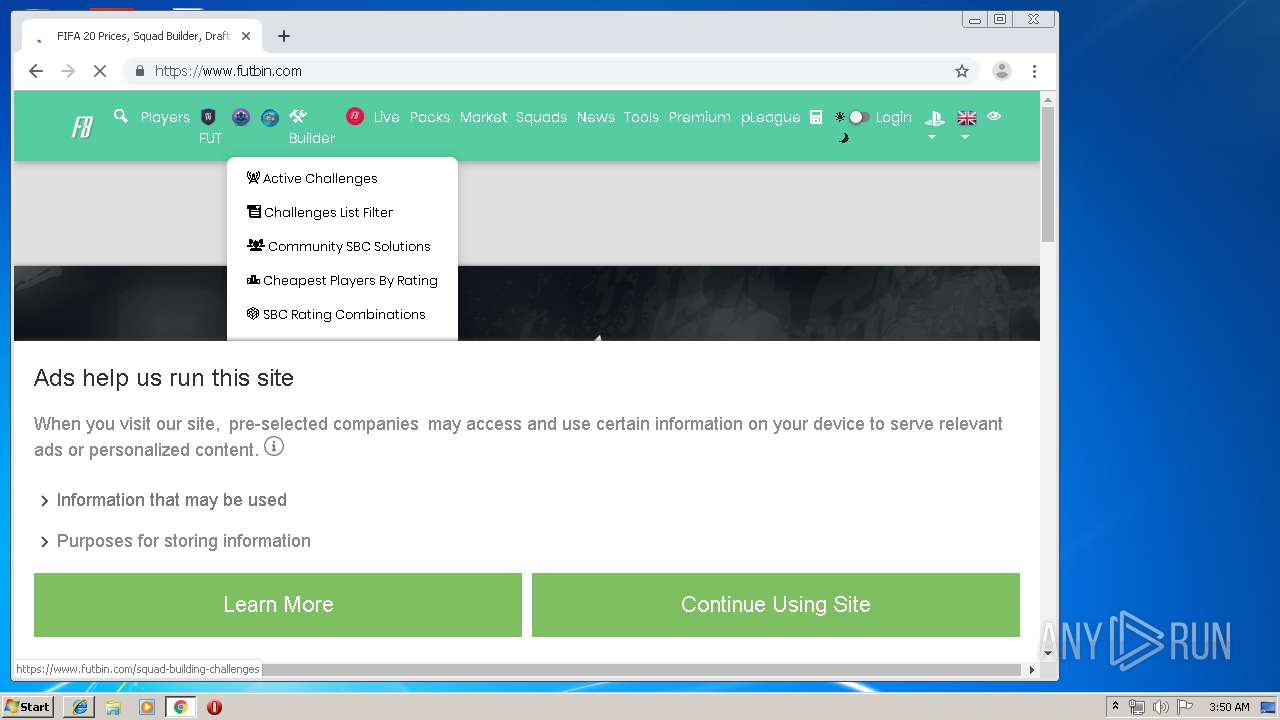Click the Learn More button
1280x720 pixels.
[x=278, y=605]
